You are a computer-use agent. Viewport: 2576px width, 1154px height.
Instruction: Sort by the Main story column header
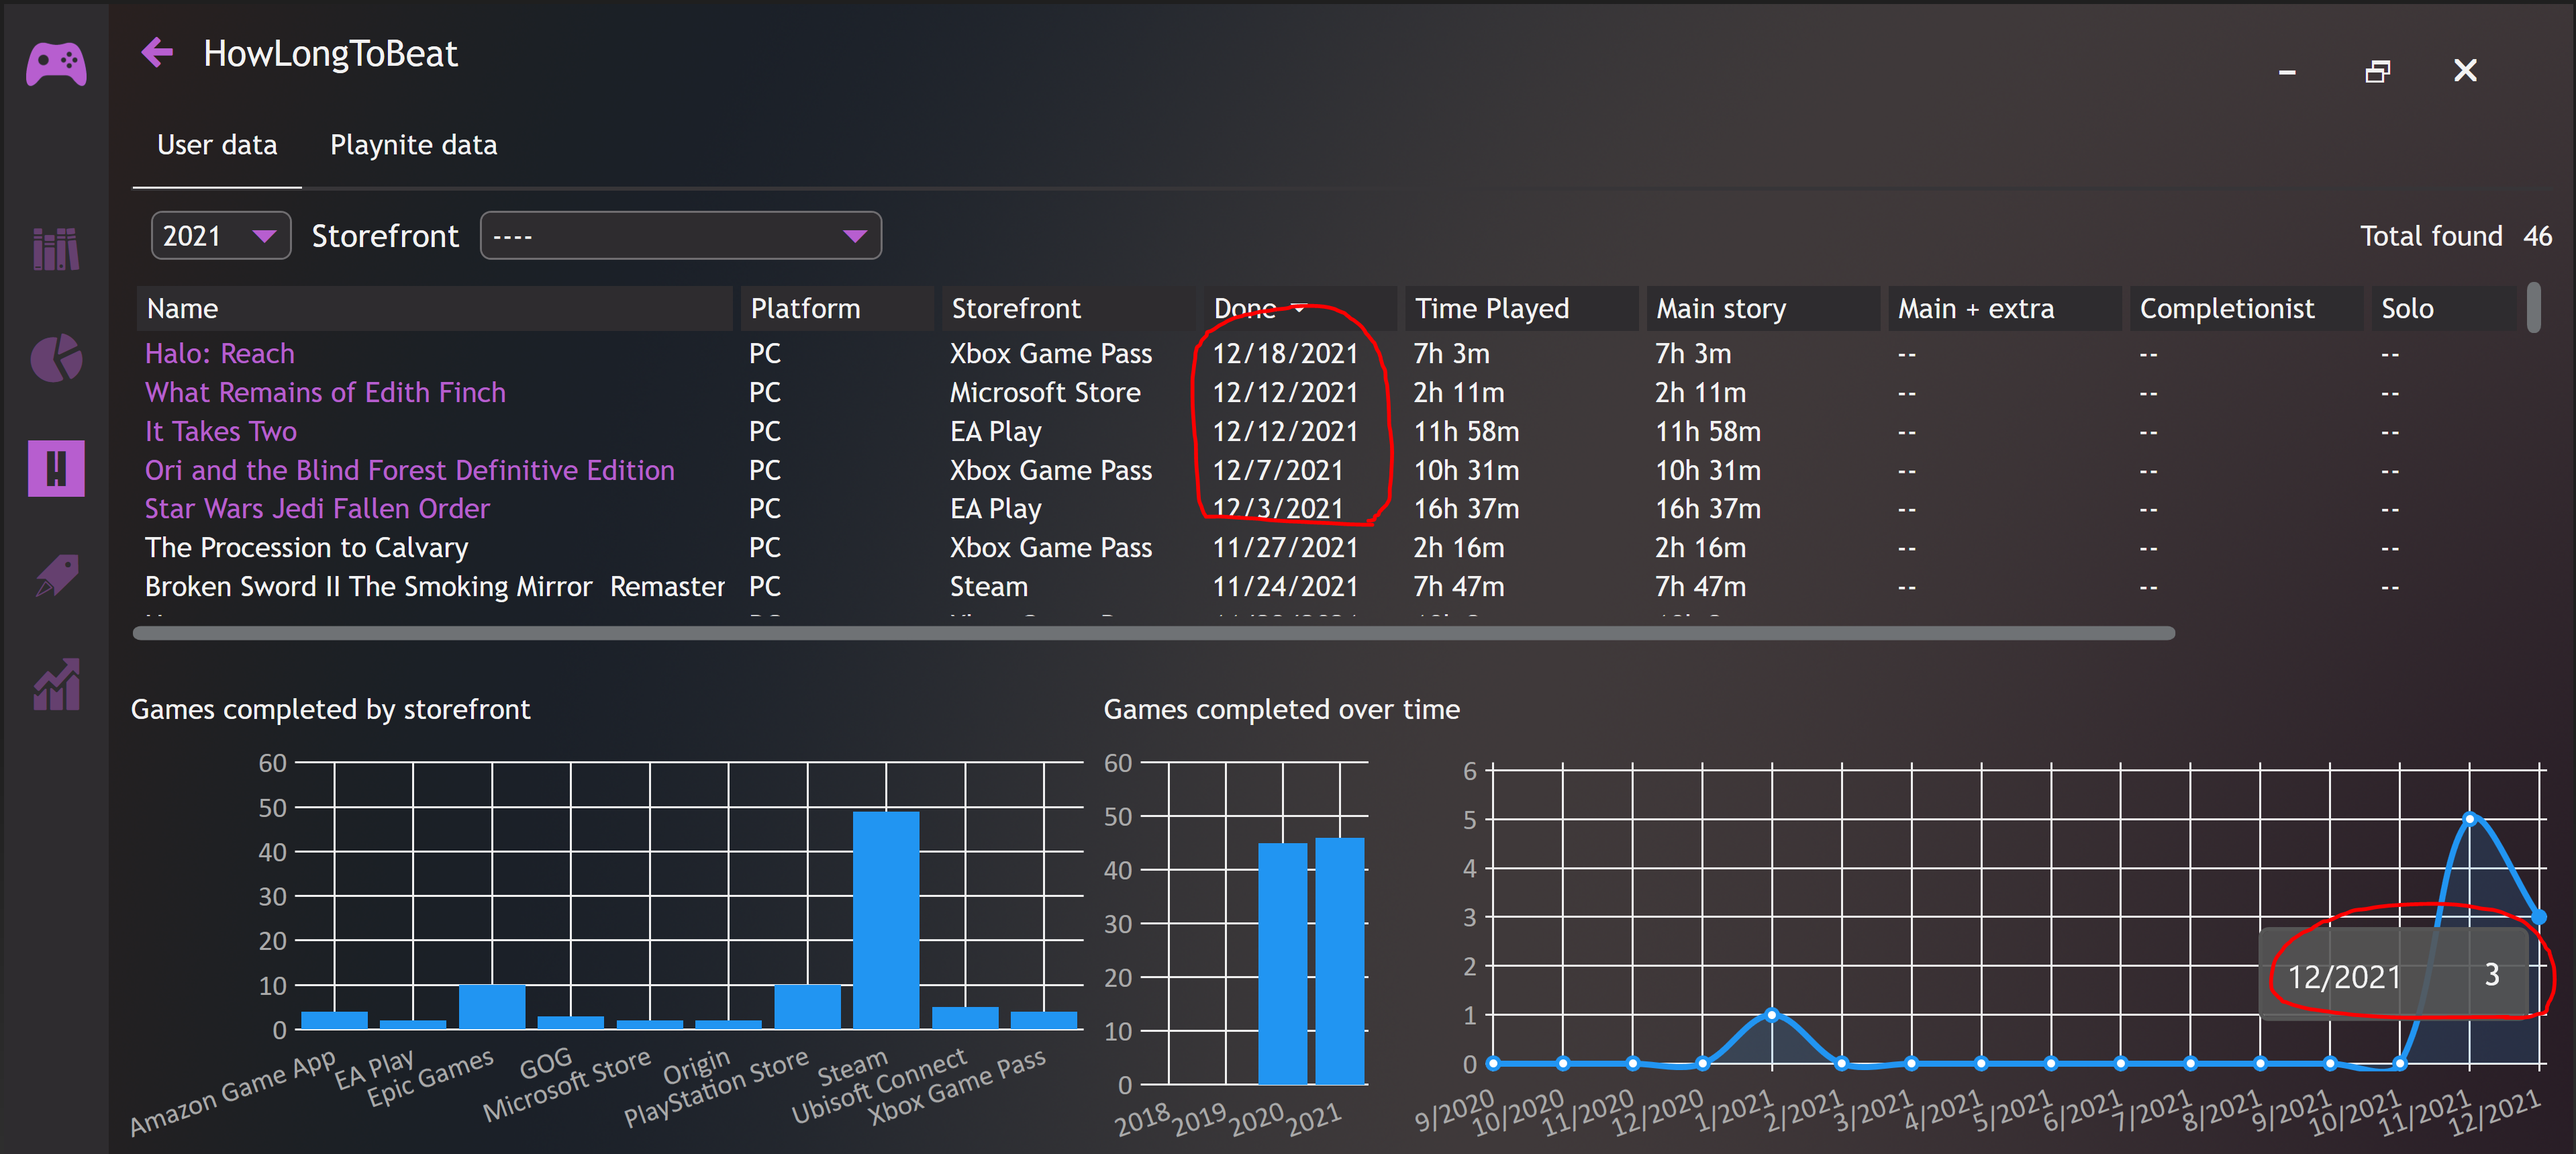coord(1763,308)
